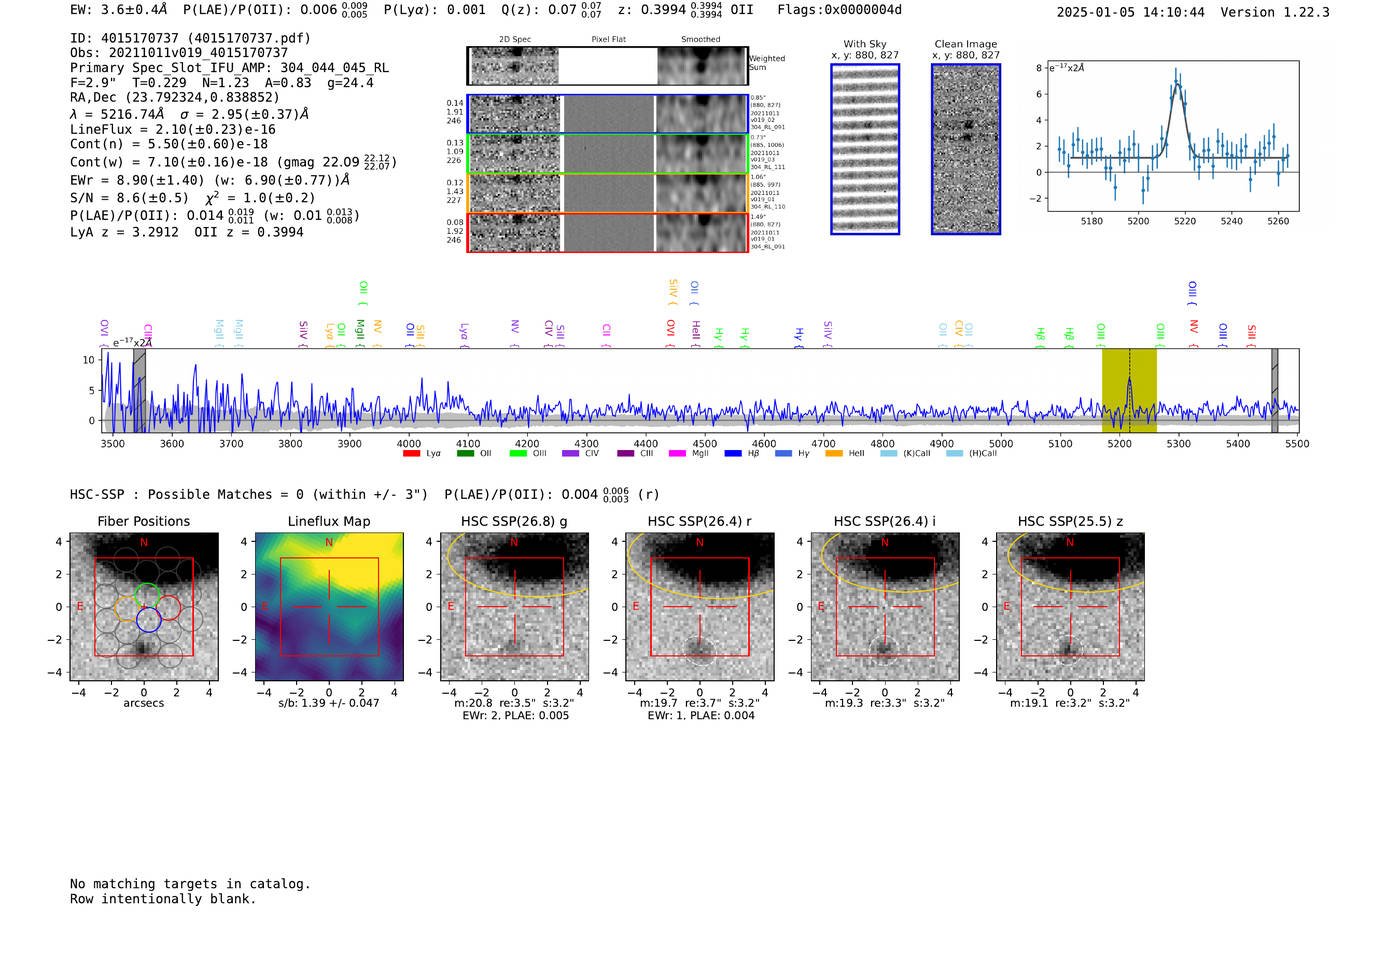Click the blue fiber circle in Fiber Positions
Image resolution: width=1400 pixels, height=953 pixels.
coord(148,619)
